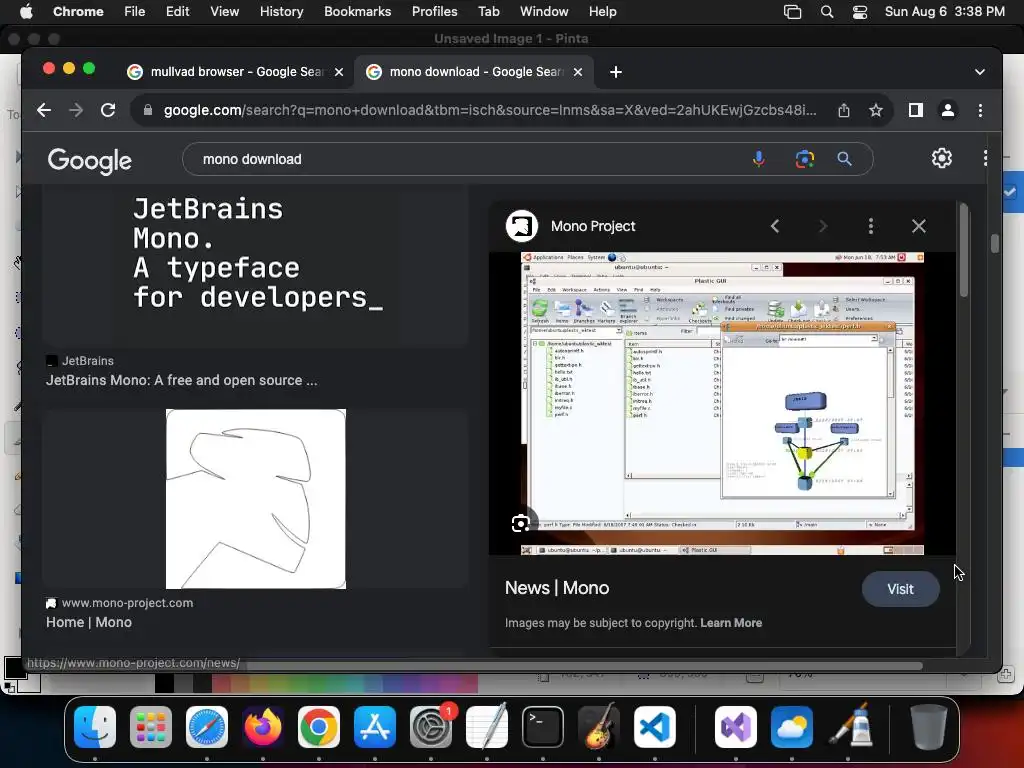Launch Firefox from the Dock
Viewport: 1024px width, 768px height.
(263, 727)
